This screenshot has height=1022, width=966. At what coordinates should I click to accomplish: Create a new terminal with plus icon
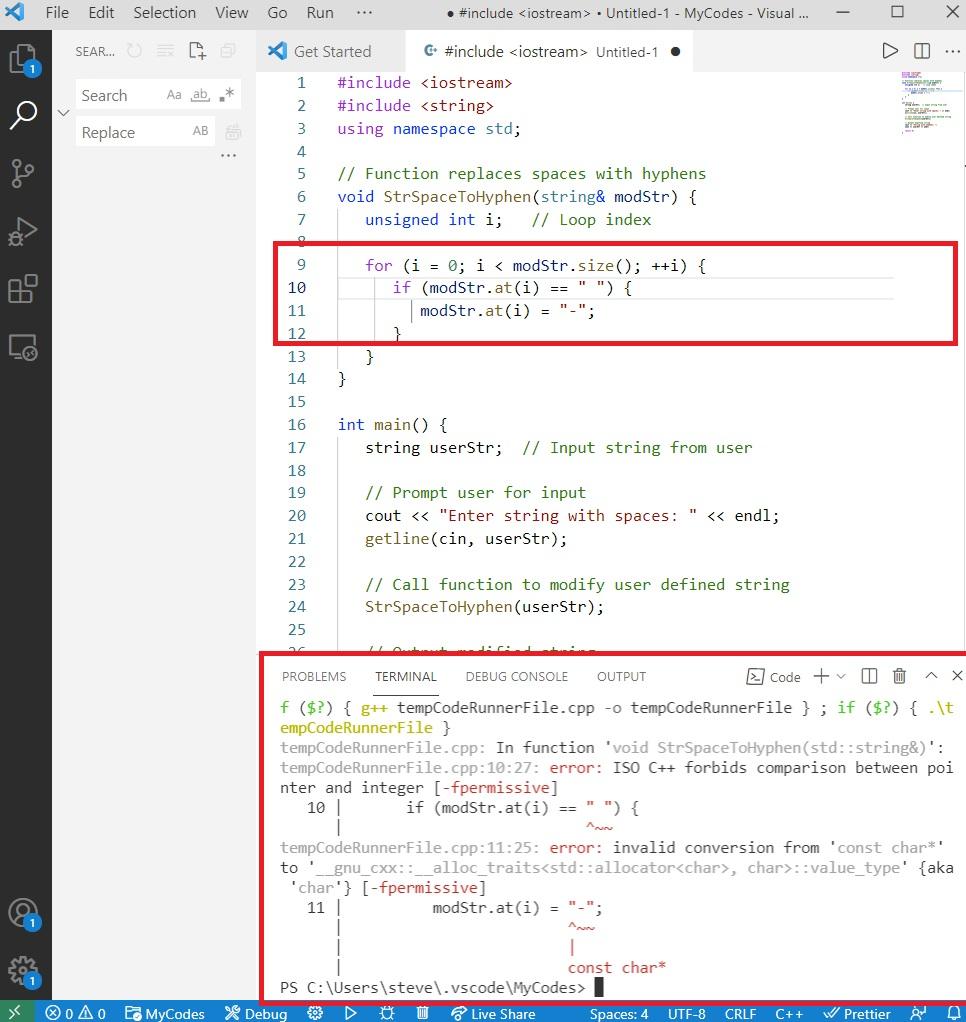821,676
